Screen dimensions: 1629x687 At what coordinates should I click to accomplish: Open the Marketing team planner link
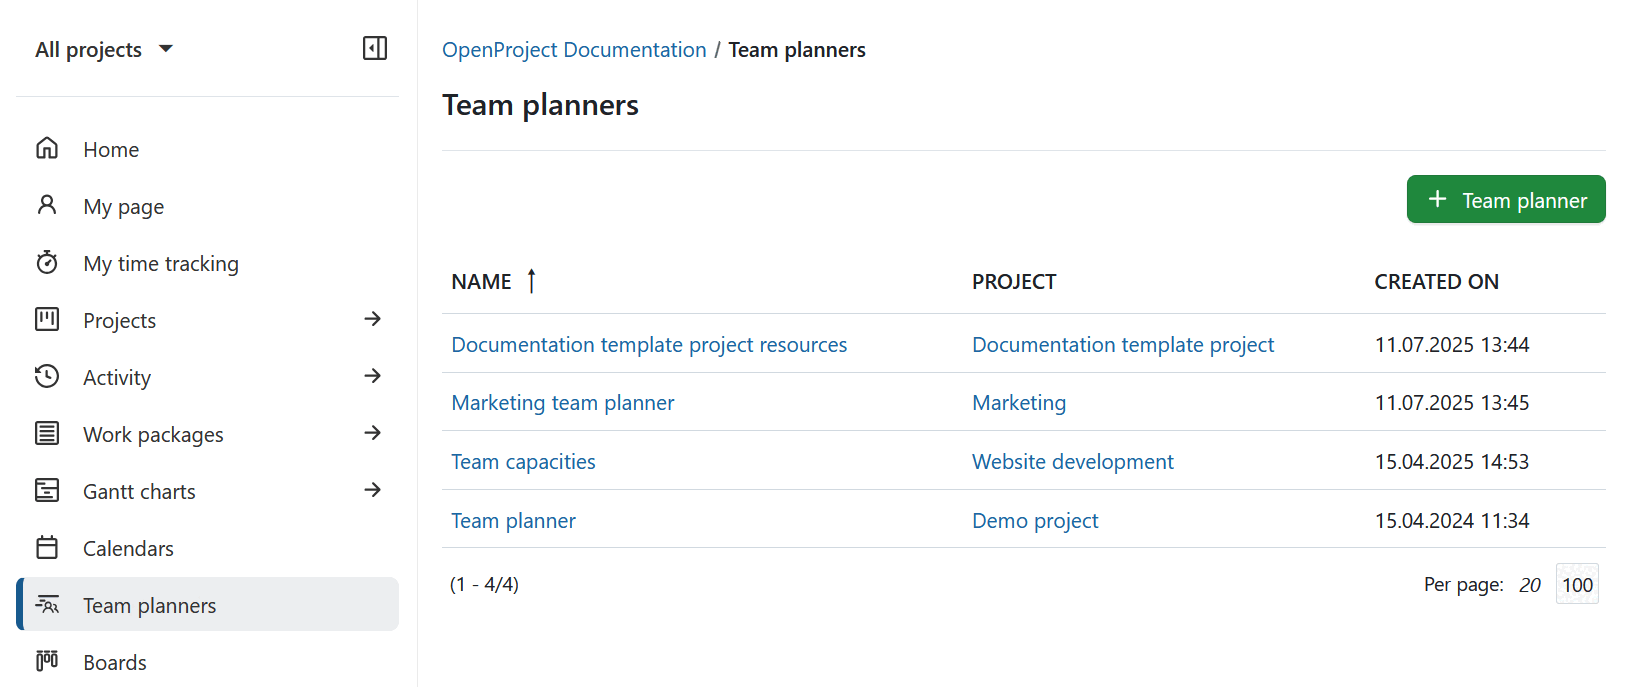point(562,403)
